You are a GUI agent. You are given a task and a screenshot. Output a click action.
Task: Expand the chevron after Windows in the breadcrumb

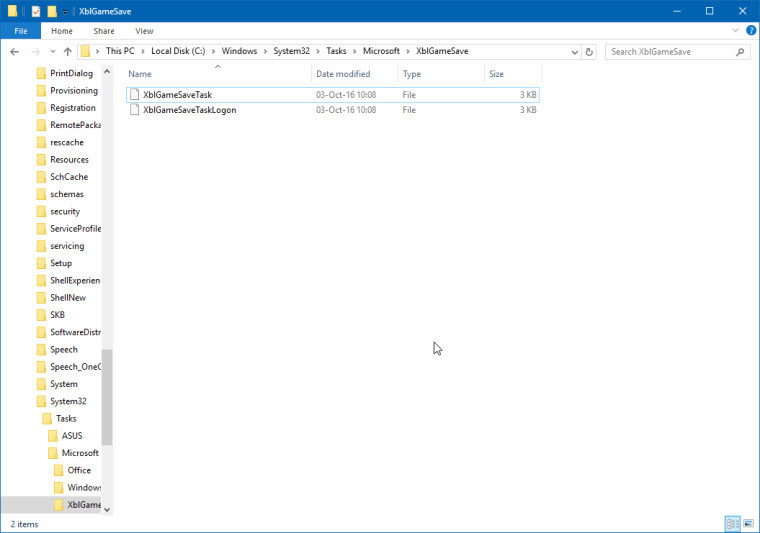(265, 51)
